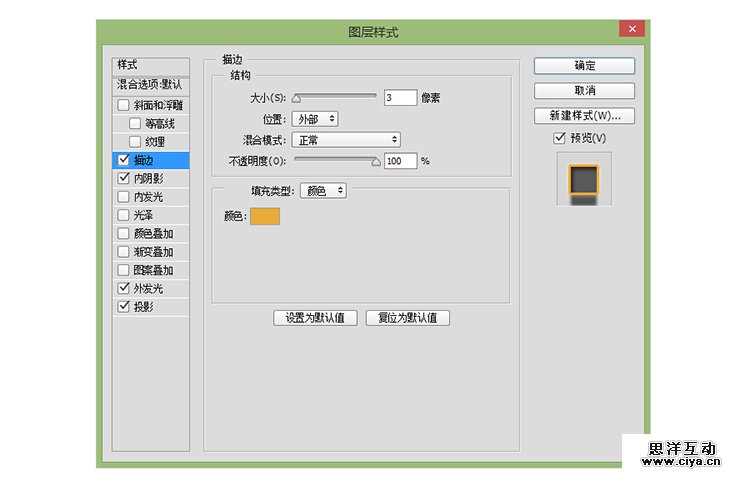The image size is (750, 477).
Task: Enable the 等高线 checkbox
Action: click(136, 124)
